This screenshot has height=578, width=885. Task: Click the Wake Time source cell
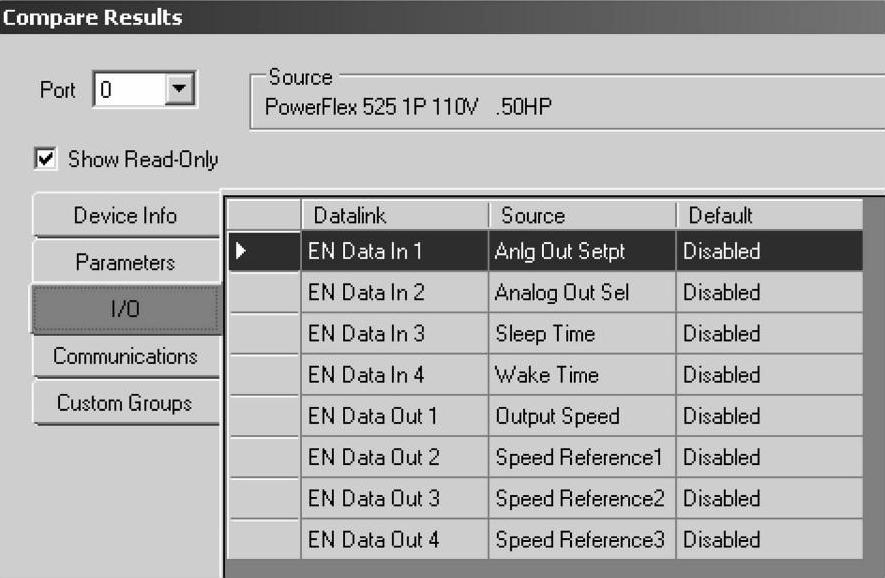pos(582,374)
